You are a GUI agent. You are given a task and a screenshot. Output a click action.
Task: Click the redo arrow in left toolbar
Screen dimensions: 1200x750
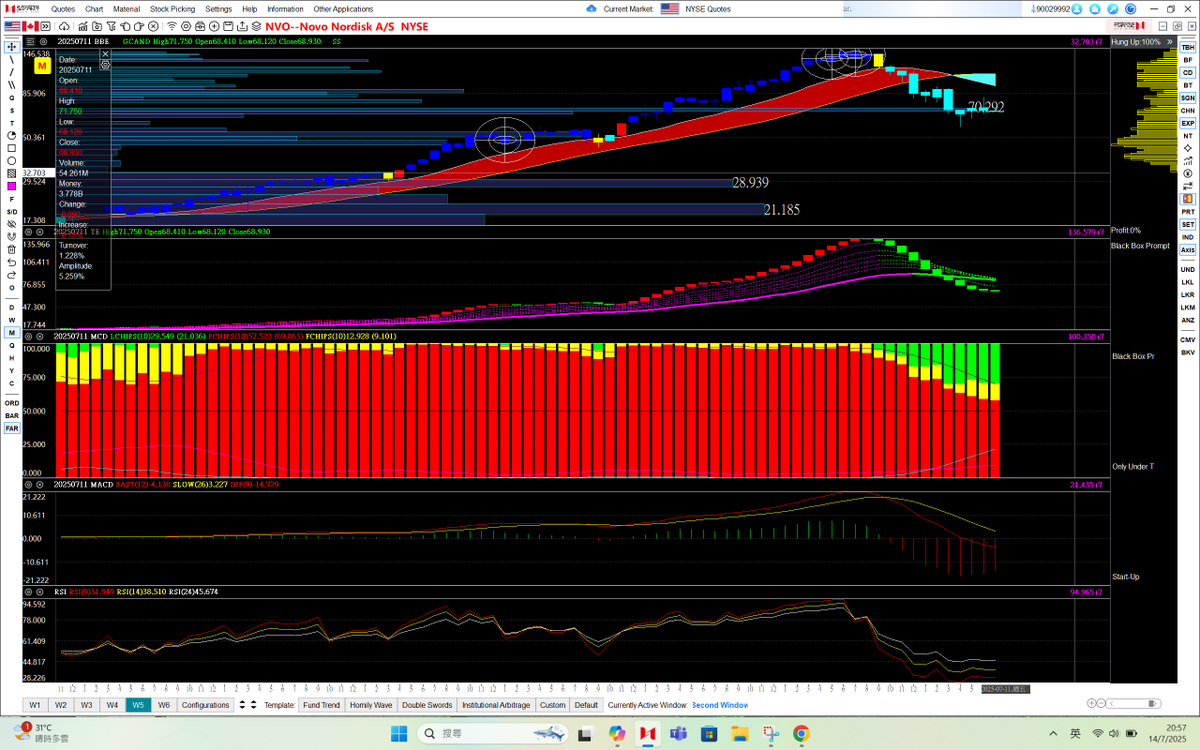tap(12, 275)
